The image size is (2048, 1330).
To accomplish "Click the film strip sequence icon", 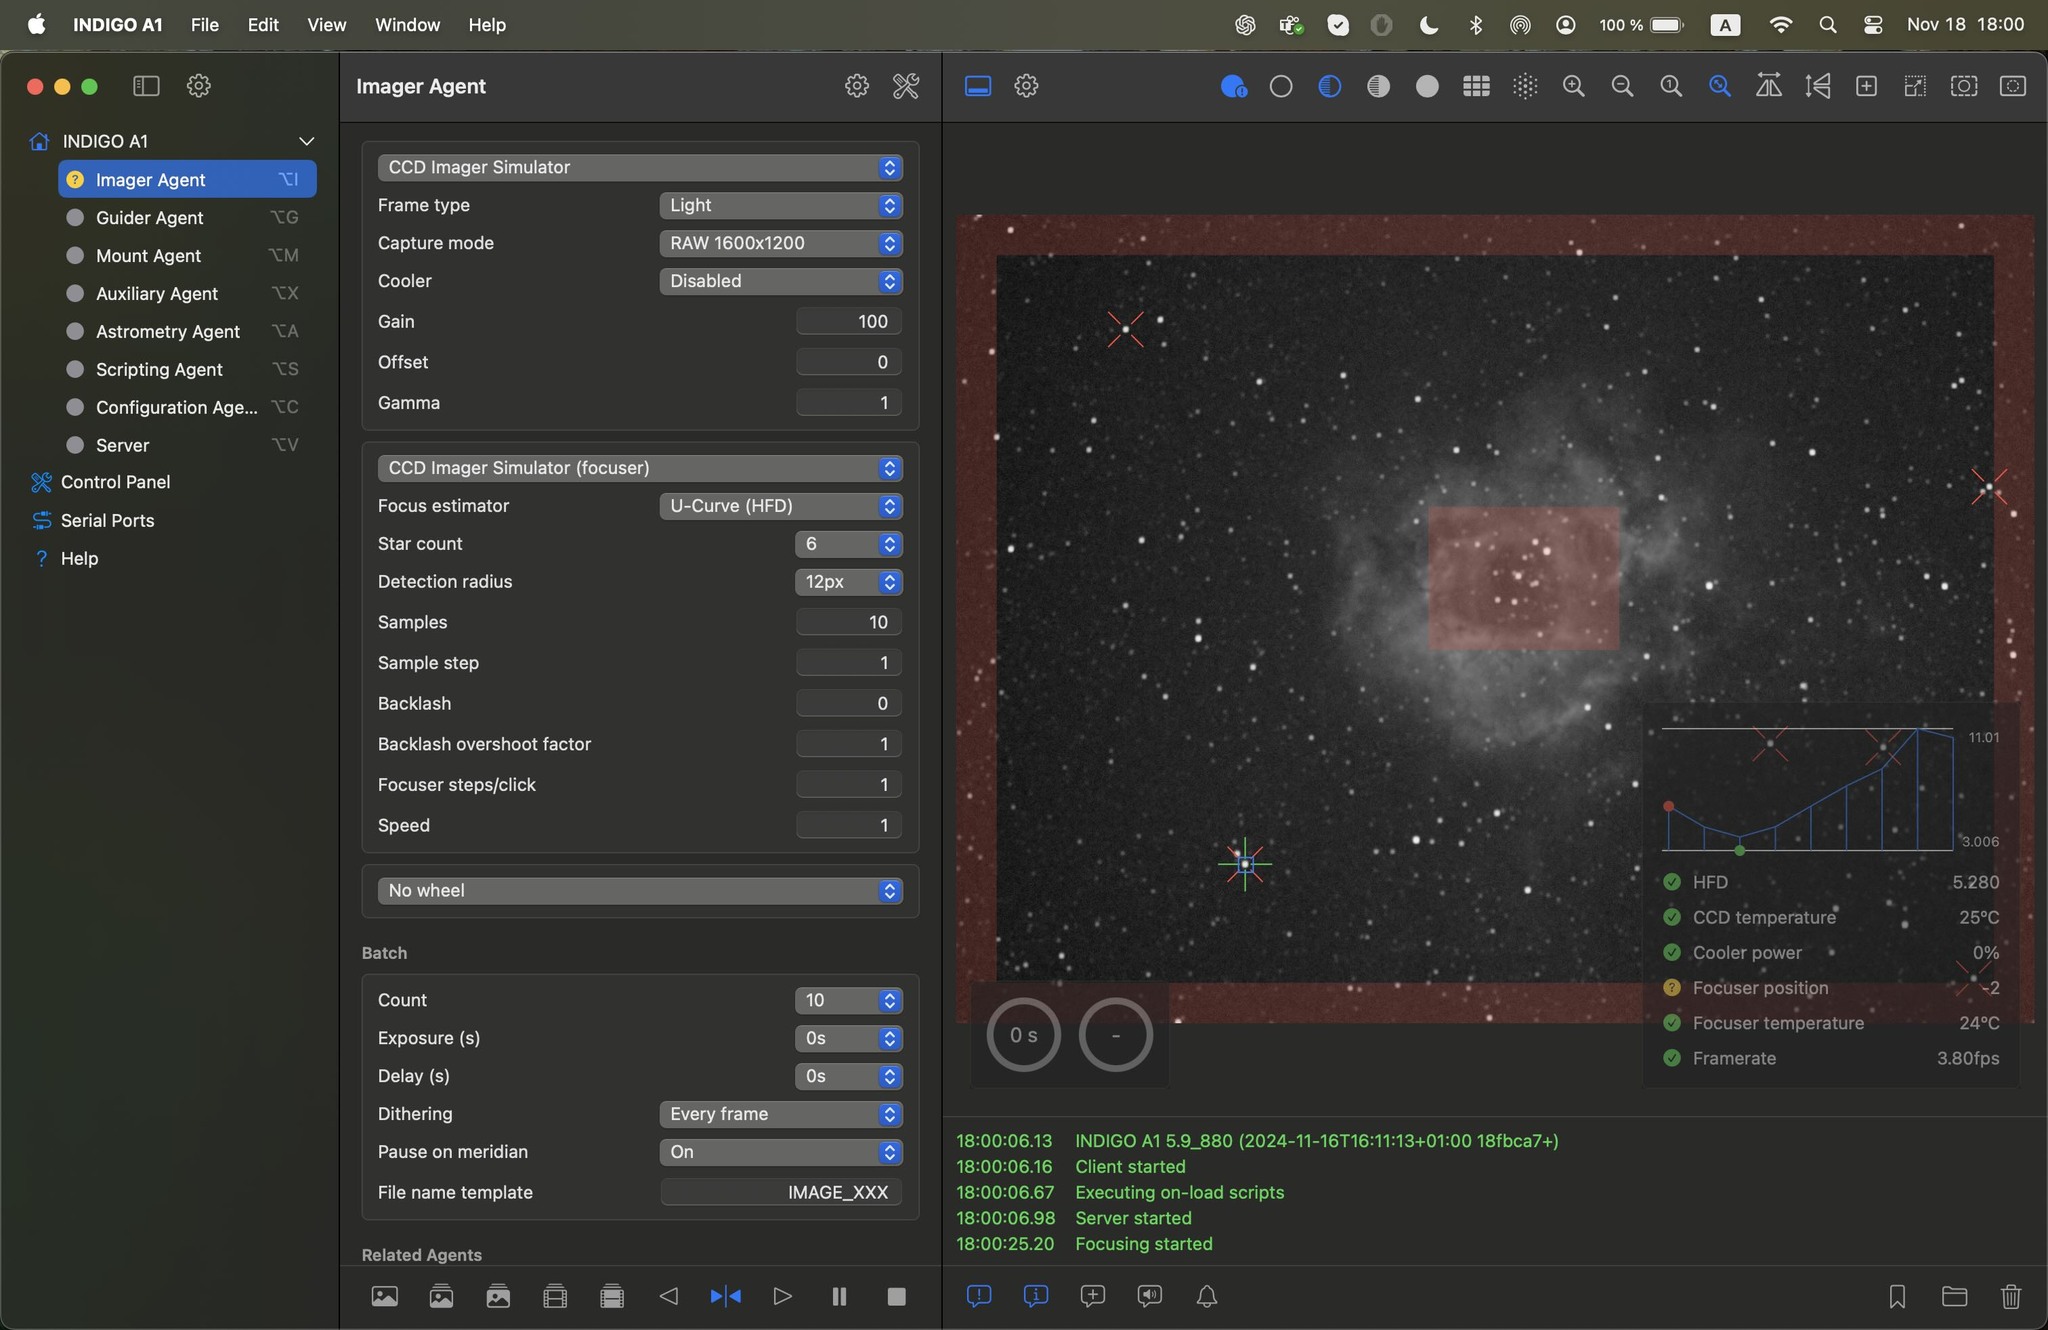I will pyautogui.click(x=555, y=1296).
